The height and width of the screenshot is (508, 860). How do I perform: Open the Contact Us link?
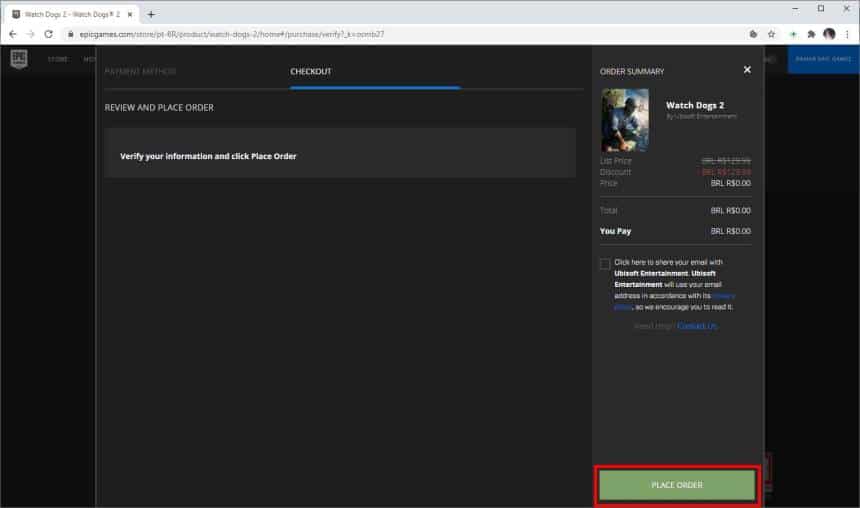coord(697,326)
